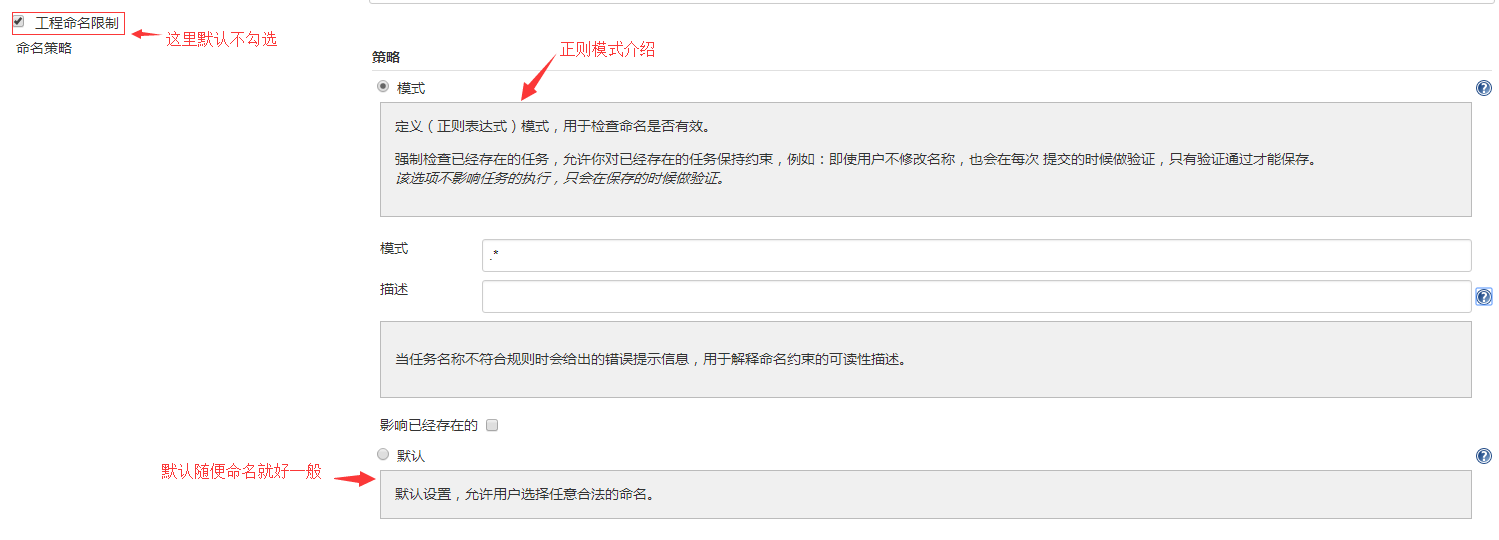This screenshot has height=540, width=1499.
Task: Click help icon beside the 描述 input field
Action: click(x=1484, y=297)
